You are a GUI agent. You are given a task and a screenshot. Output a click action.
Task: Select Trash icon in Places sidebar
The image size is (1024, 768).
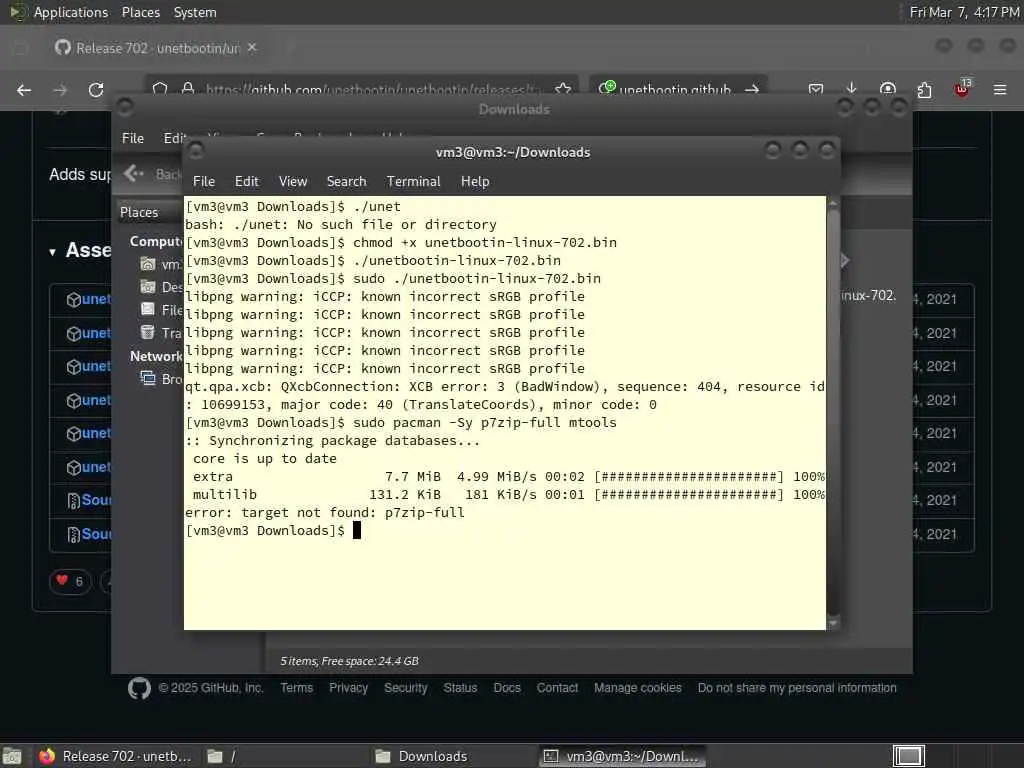click(148, 332)
